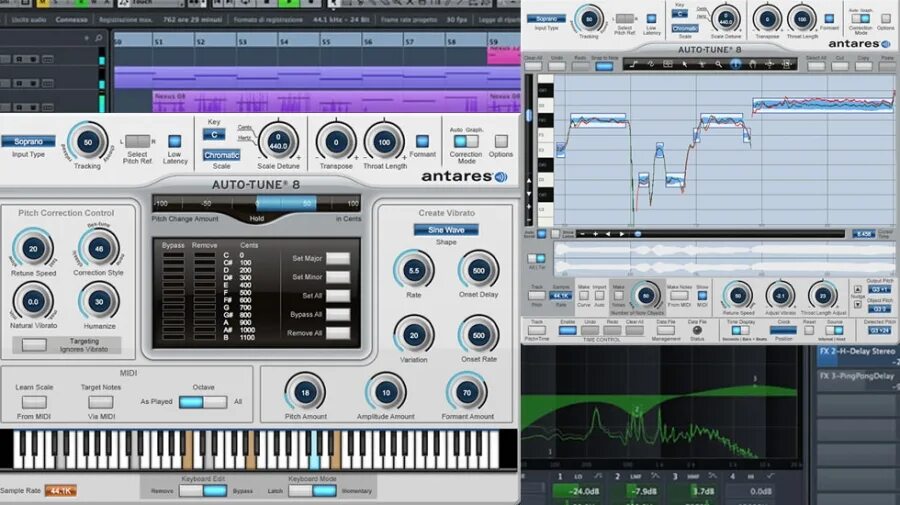This screenshot has height=505, width=900.
Task: Click the Set Major button
Action: coord(338,258)
